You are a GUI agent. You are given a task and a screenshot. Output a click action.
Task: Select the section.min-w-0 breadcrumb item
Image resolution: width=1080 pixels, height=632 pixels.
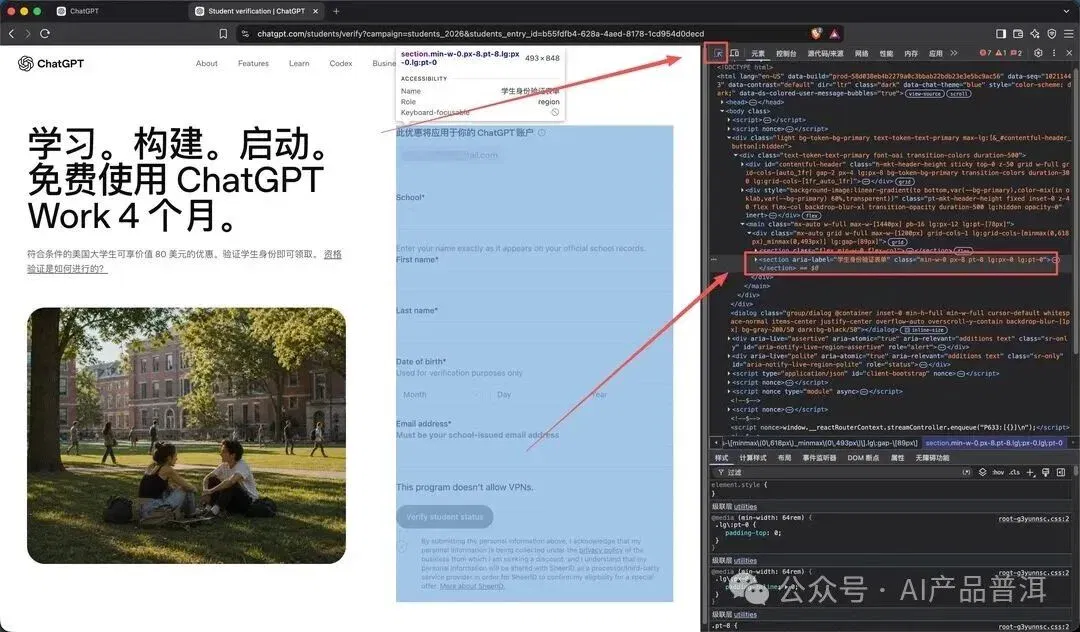coord(993,443)
